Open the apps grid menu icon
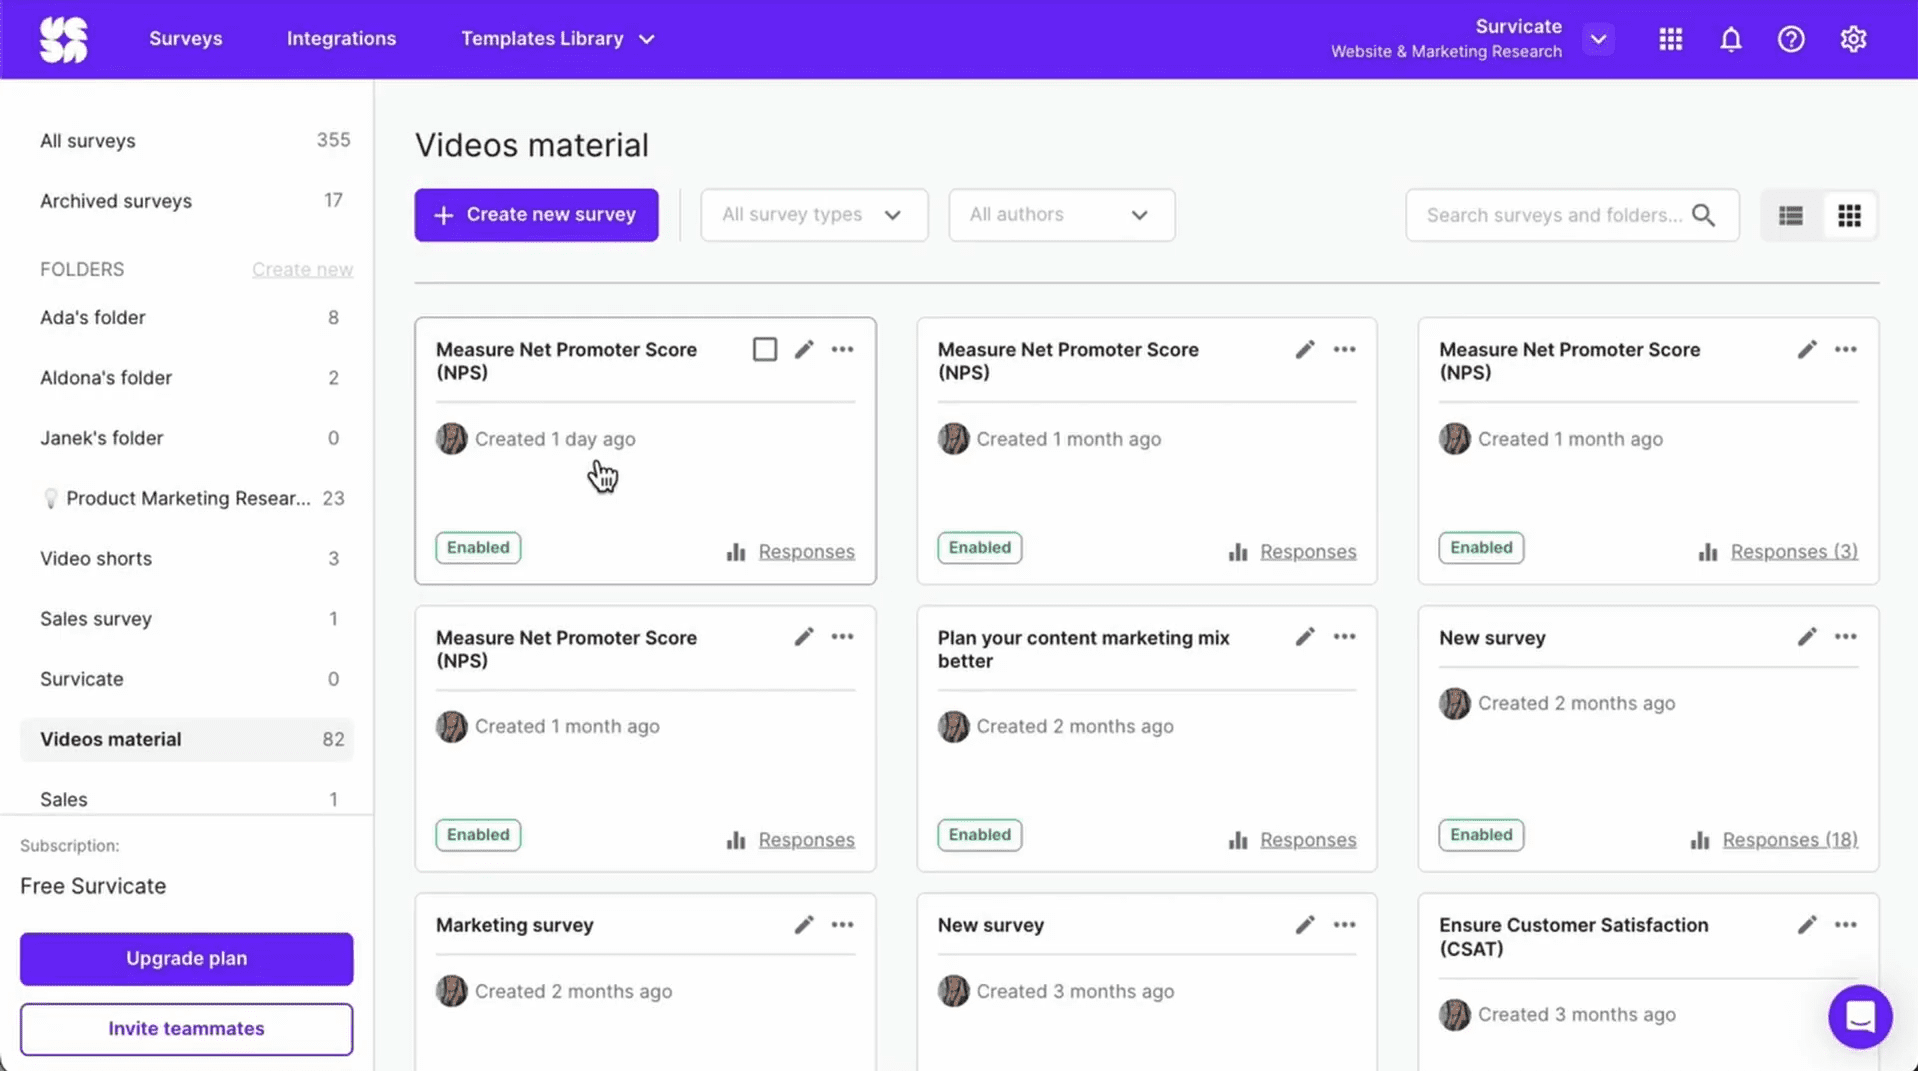Screen dimensions: 1918x1071 click(x=1670, y=39)
